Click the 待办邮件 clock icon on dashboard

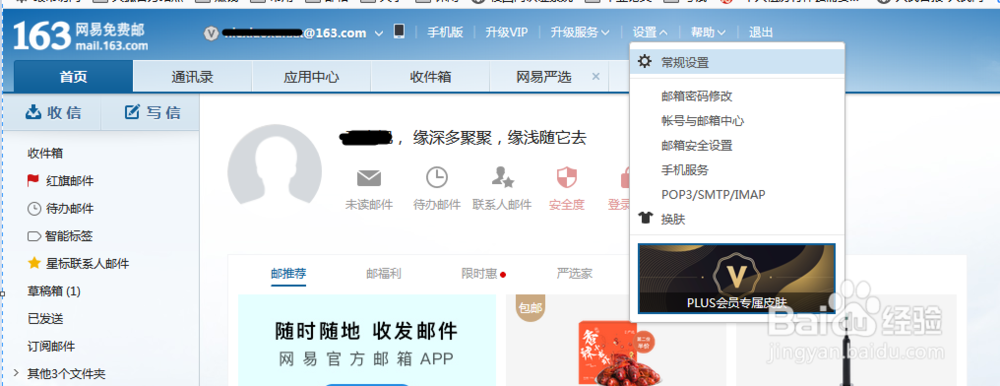click(x=437, y=177)
